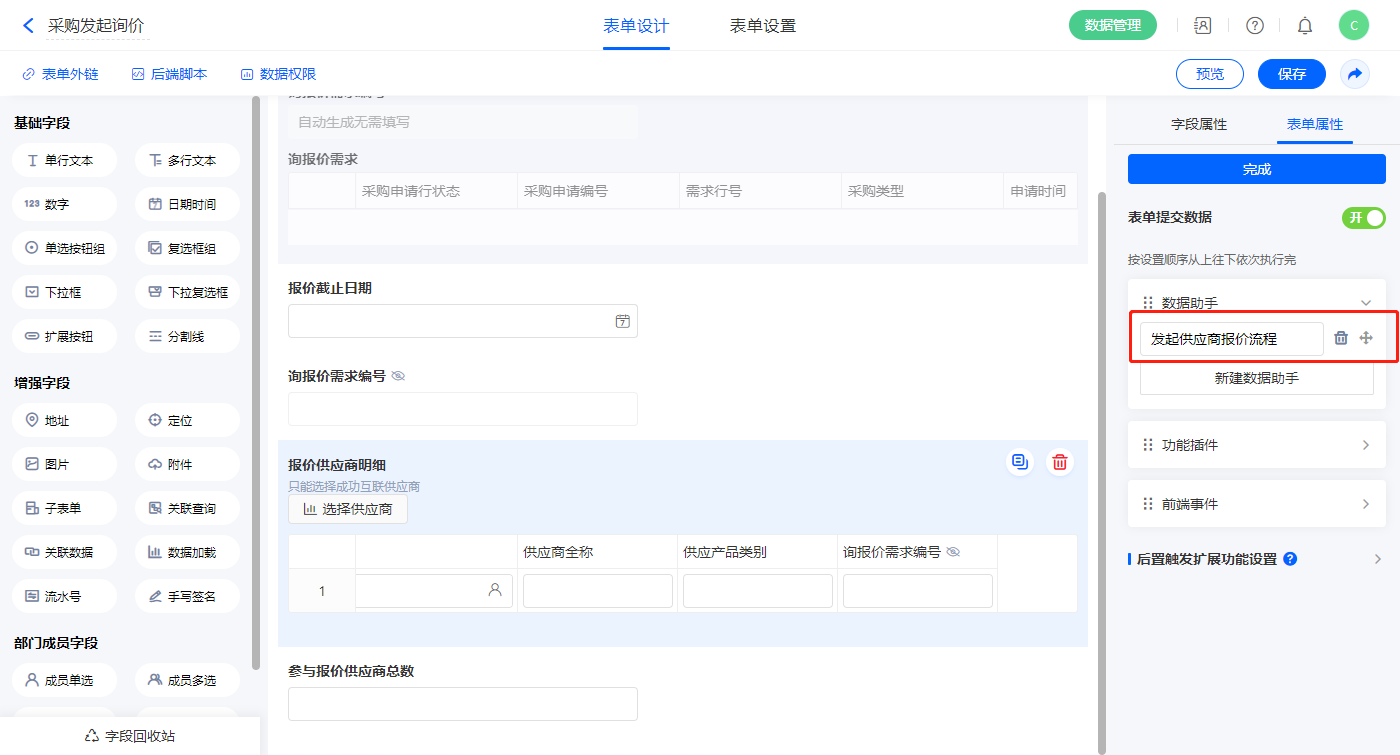Toggle eye icon beside 询报价需求编号 label
The image size is (1400, 755).
coord(398,377)
